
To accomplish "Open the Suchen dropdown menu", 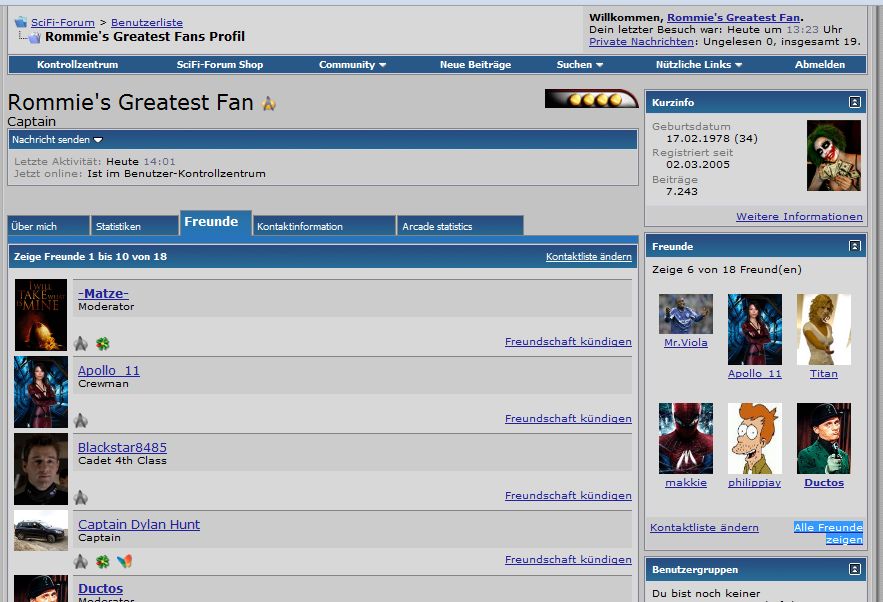I will [x=579, y=65].
